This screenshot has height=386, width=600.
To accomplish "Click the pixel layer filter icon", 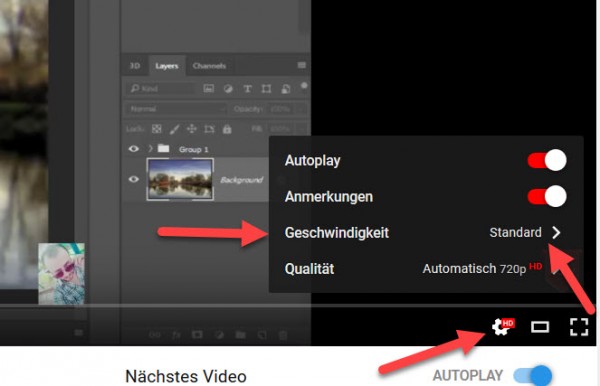I will (x=209, y=89).
